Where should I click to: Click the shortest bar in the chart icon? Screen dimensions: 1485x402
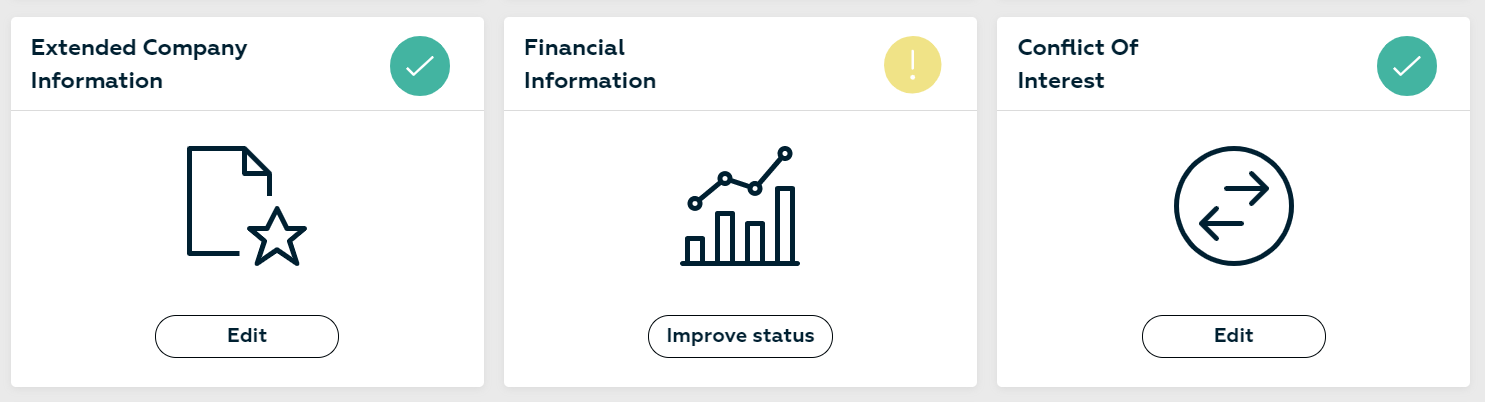694,250
